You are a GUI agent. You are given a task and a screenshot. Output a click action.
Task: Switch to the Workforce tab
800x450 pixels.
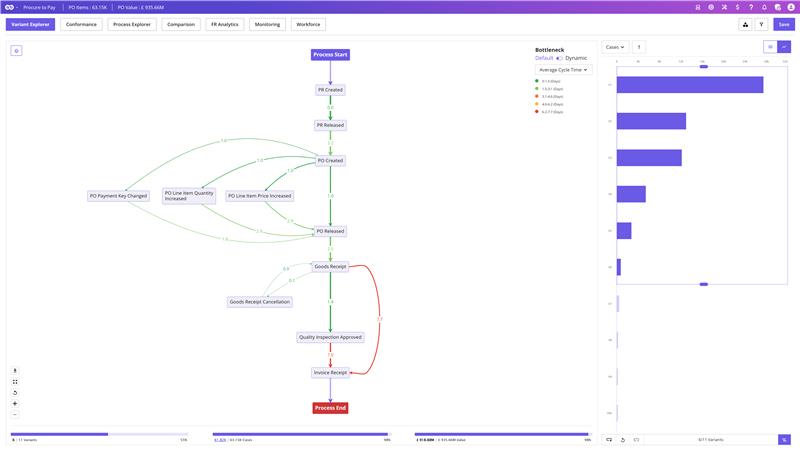pyautogui.click(x=308, y=24)
